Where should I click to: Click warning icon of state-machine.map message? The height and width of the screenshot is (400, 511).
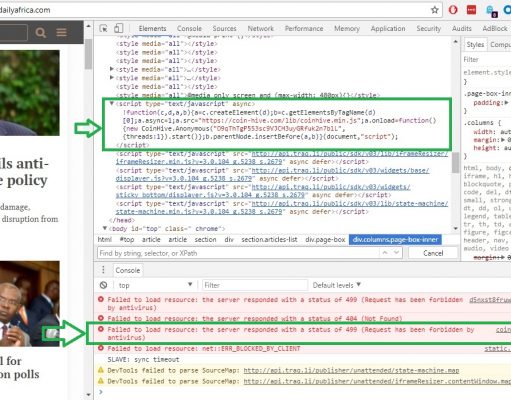coord(101,370)
